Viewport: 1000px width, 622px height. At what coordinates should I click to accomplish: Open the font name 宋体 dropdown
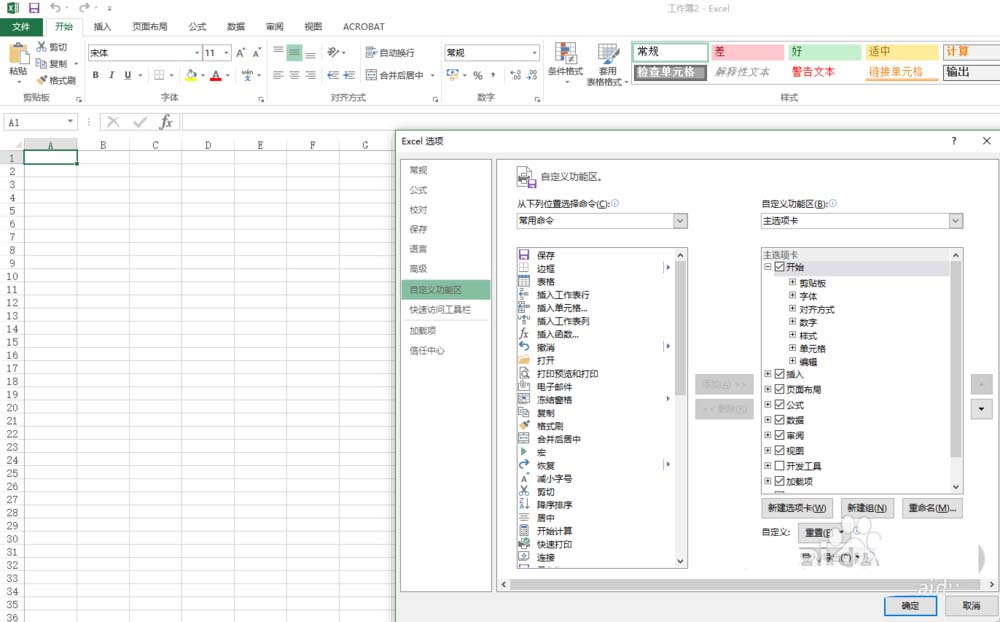[197, 53]
